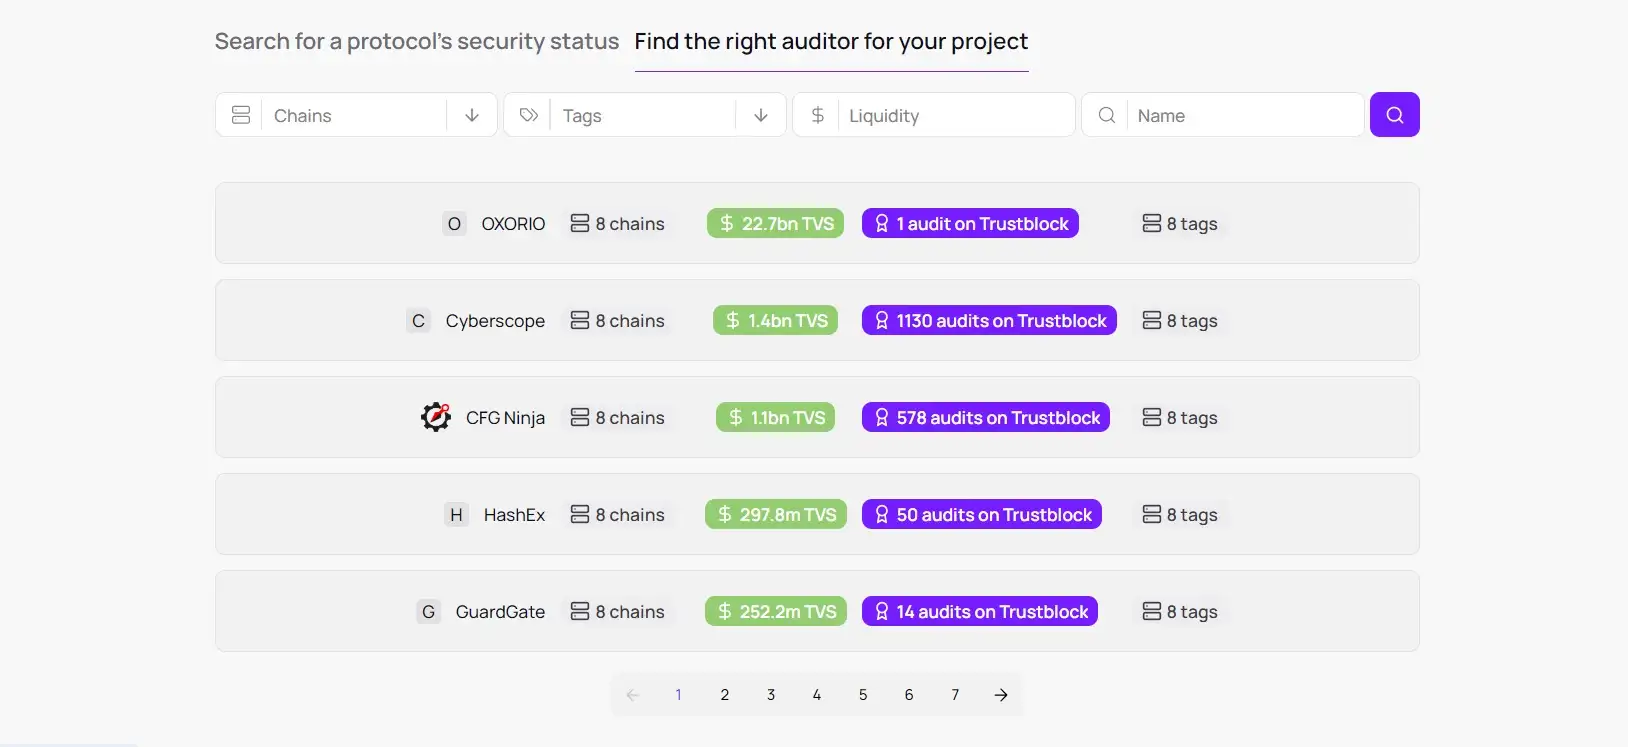Expand the Chains dropdown arrow
Viewport: 1628px width, 747px height.
click(472, 115)
